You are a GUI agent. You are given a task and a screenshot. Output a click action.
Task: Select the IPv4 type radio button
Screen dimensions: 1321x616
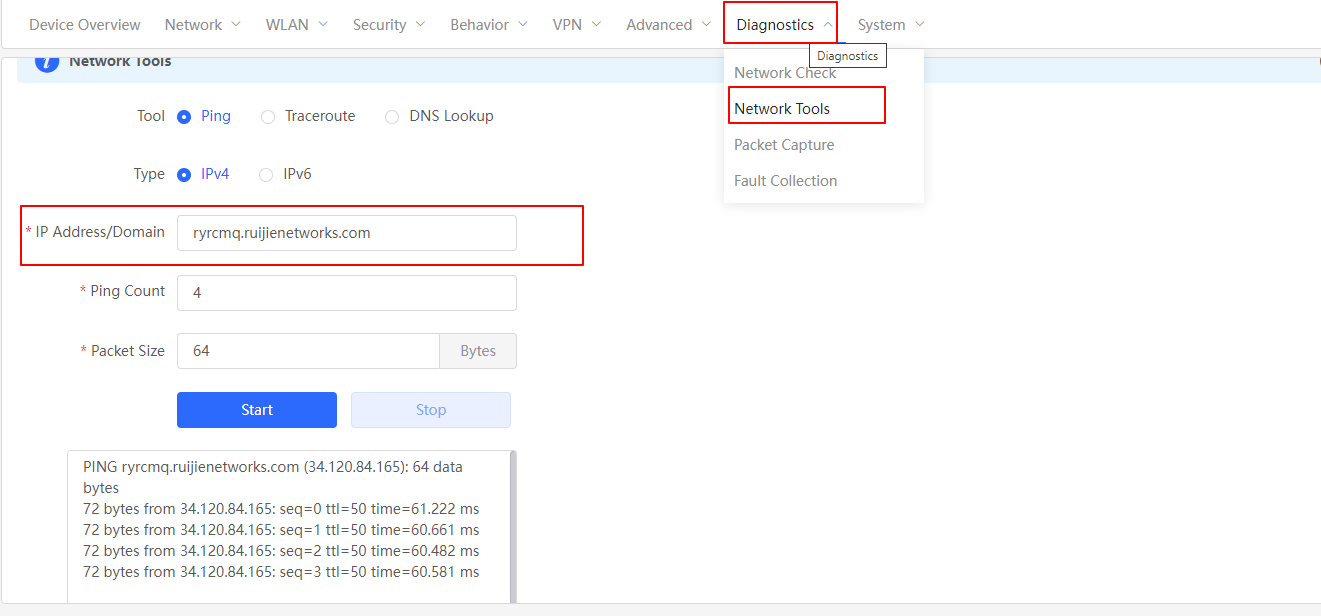pos(184,175)
